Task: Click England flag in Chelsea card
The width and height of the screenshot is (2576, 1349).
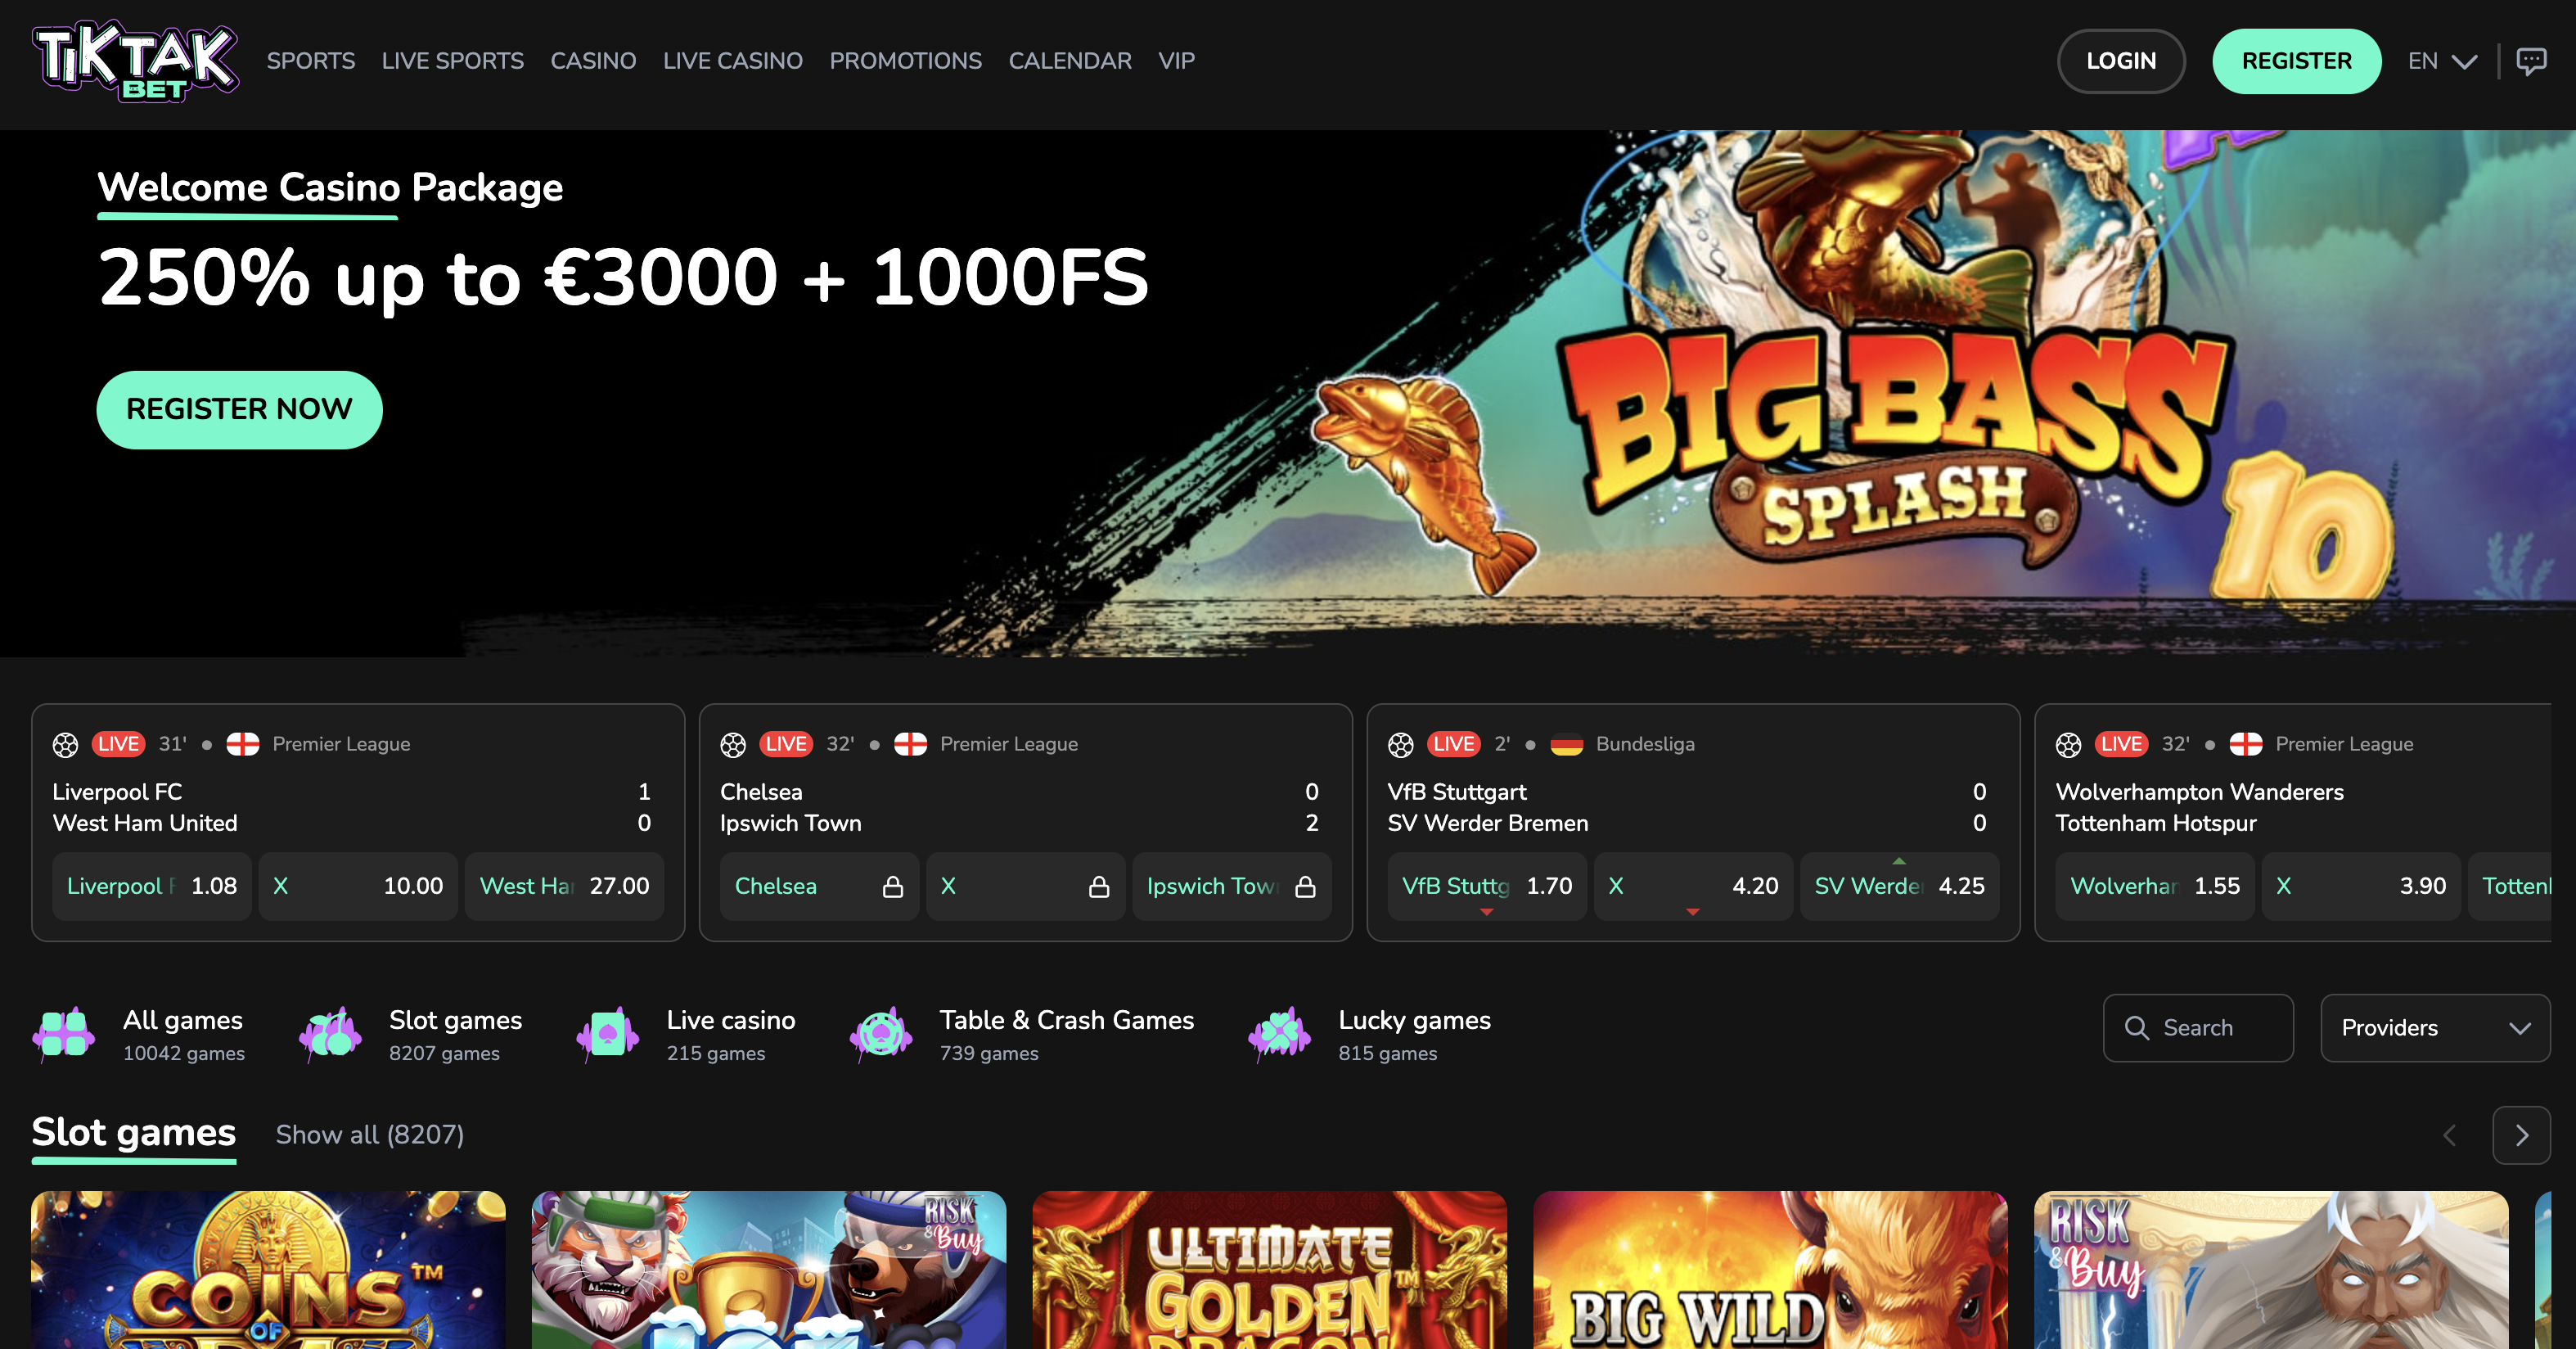Action: 910,744
